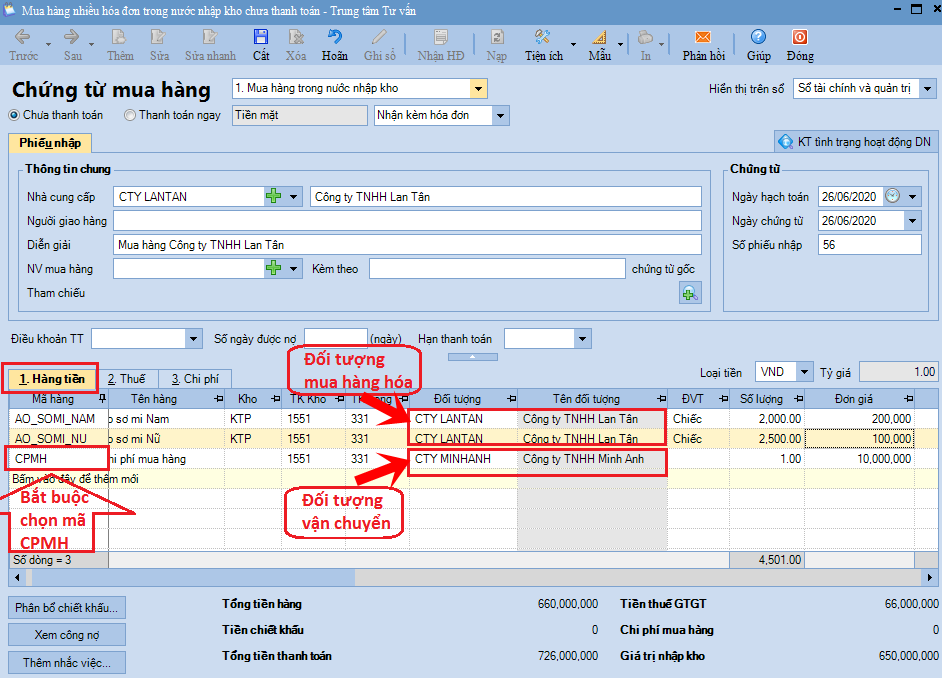Click the In print icon
942x678 pixels.
click(645, 45)
